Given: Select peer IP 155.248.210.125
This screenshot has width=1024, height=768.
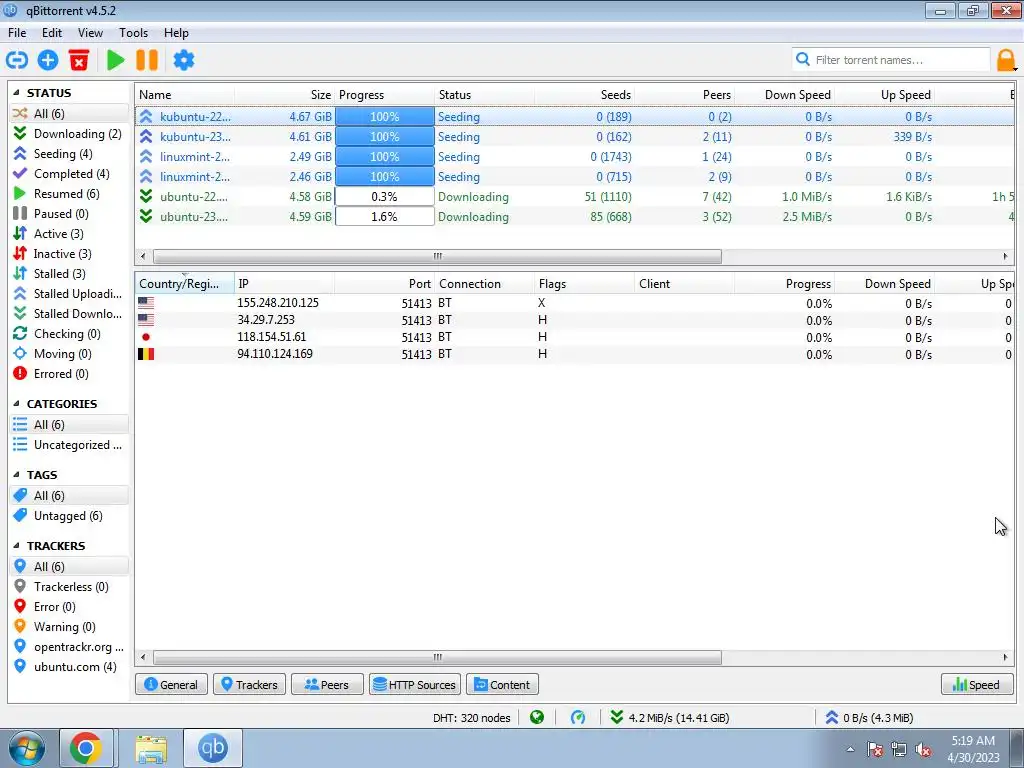Looking at the screenshot, I should click(x=278, y=303).
